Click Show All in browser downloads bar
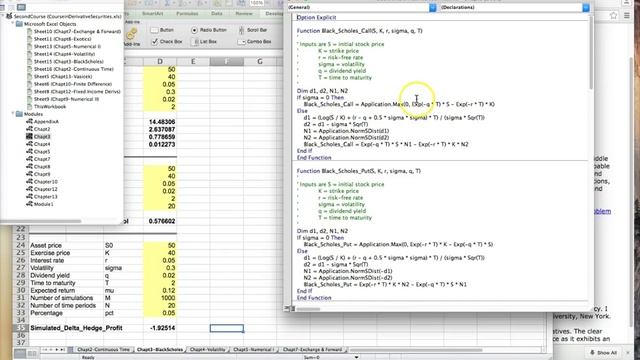The height and width of the screenshot is (360, 640). (x=603, y=353)
